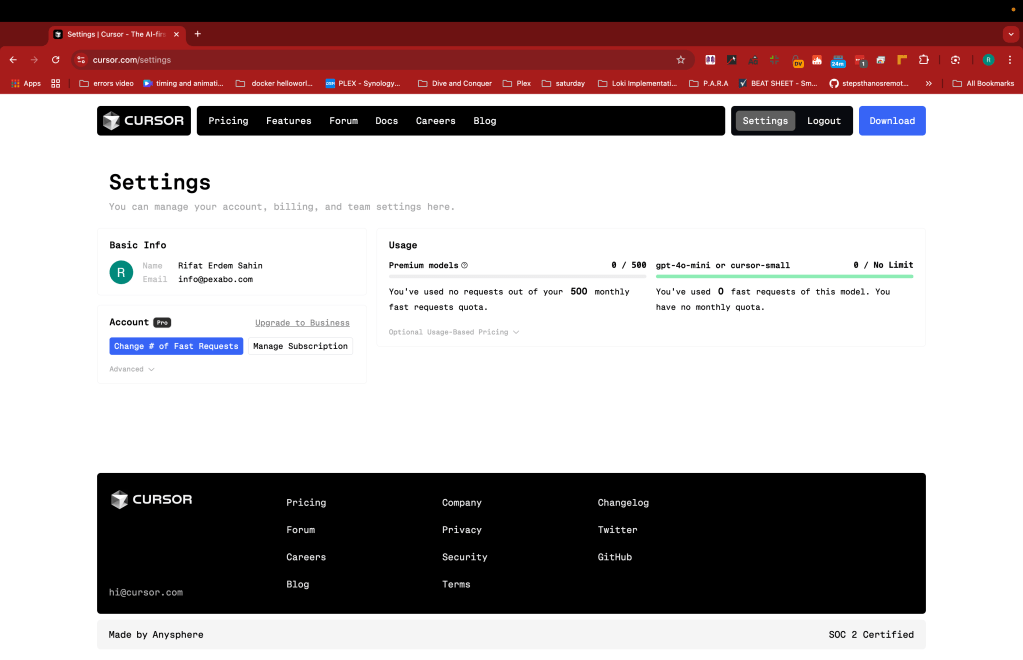Viewport: 1023px width, 660px height.
Task: Open the Chrome three-dot menu
Action: pyautogui.click(x=1010, y=60)
